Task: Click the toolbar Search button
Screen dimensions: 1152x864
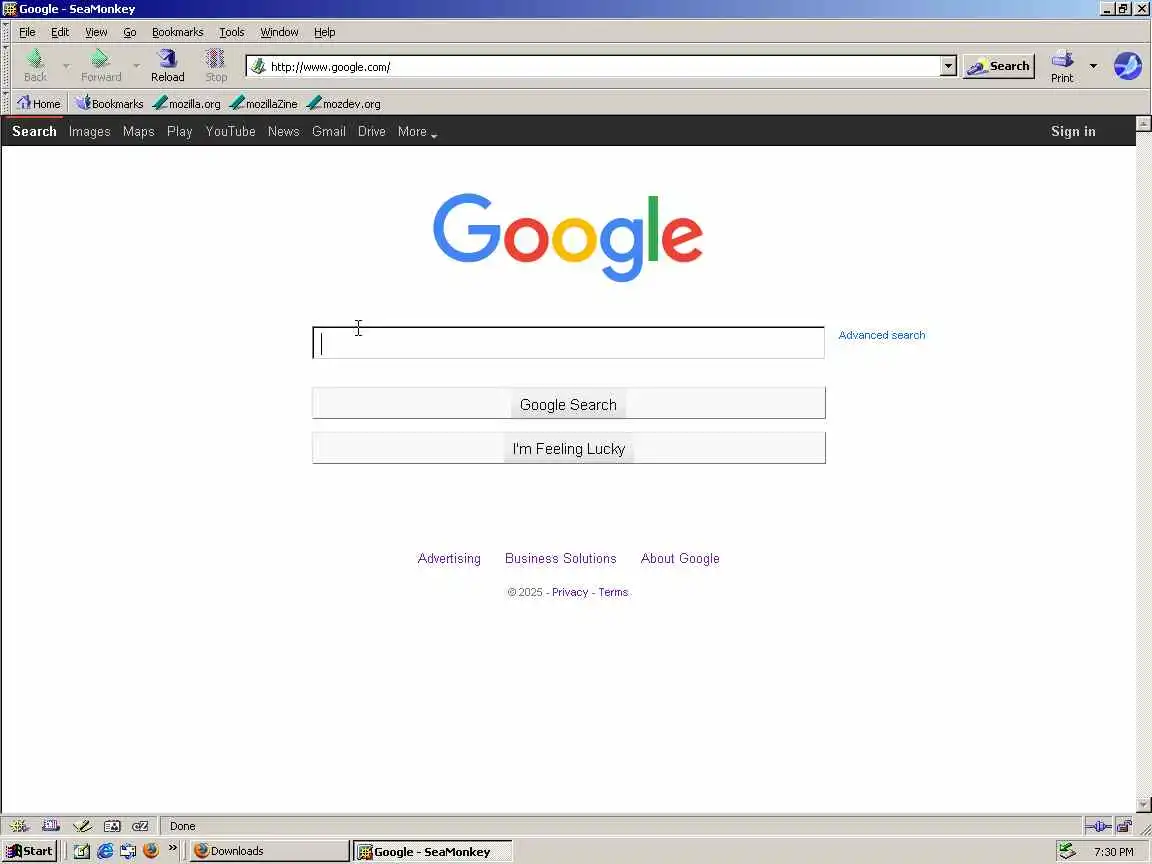Action: click(x=998, y=66)
